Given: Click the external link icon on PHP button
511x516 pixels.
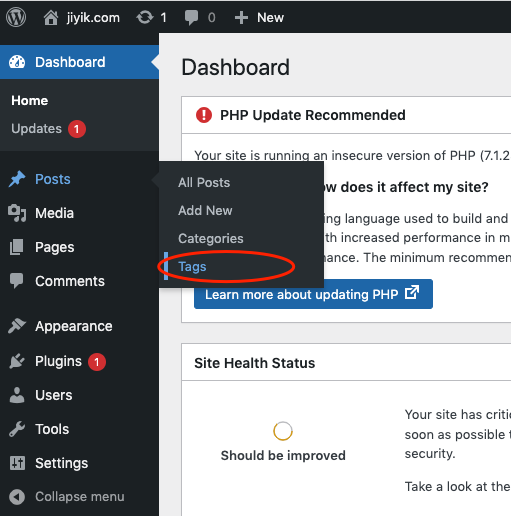Looking at the screenshot, I should pos(412,292).
